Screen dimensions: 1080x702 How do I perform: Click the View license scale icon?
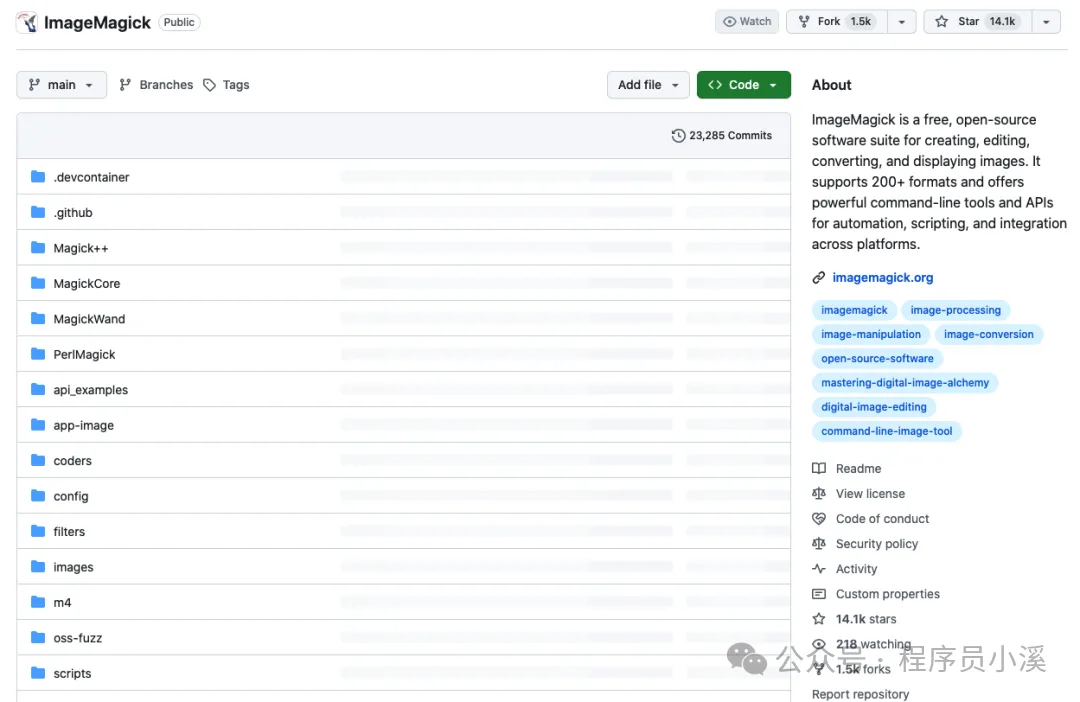pos(818,493)
